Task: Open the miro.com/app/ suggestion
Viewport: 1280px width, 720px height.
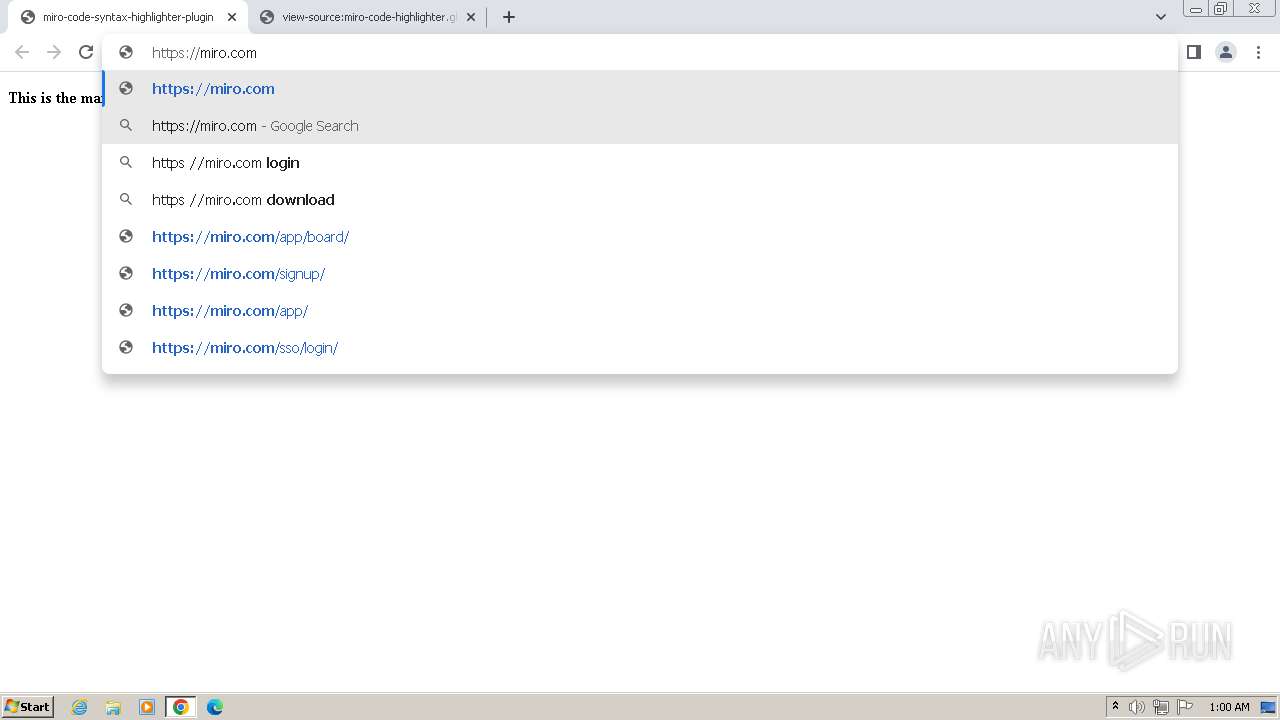Action: pos(640,311)
